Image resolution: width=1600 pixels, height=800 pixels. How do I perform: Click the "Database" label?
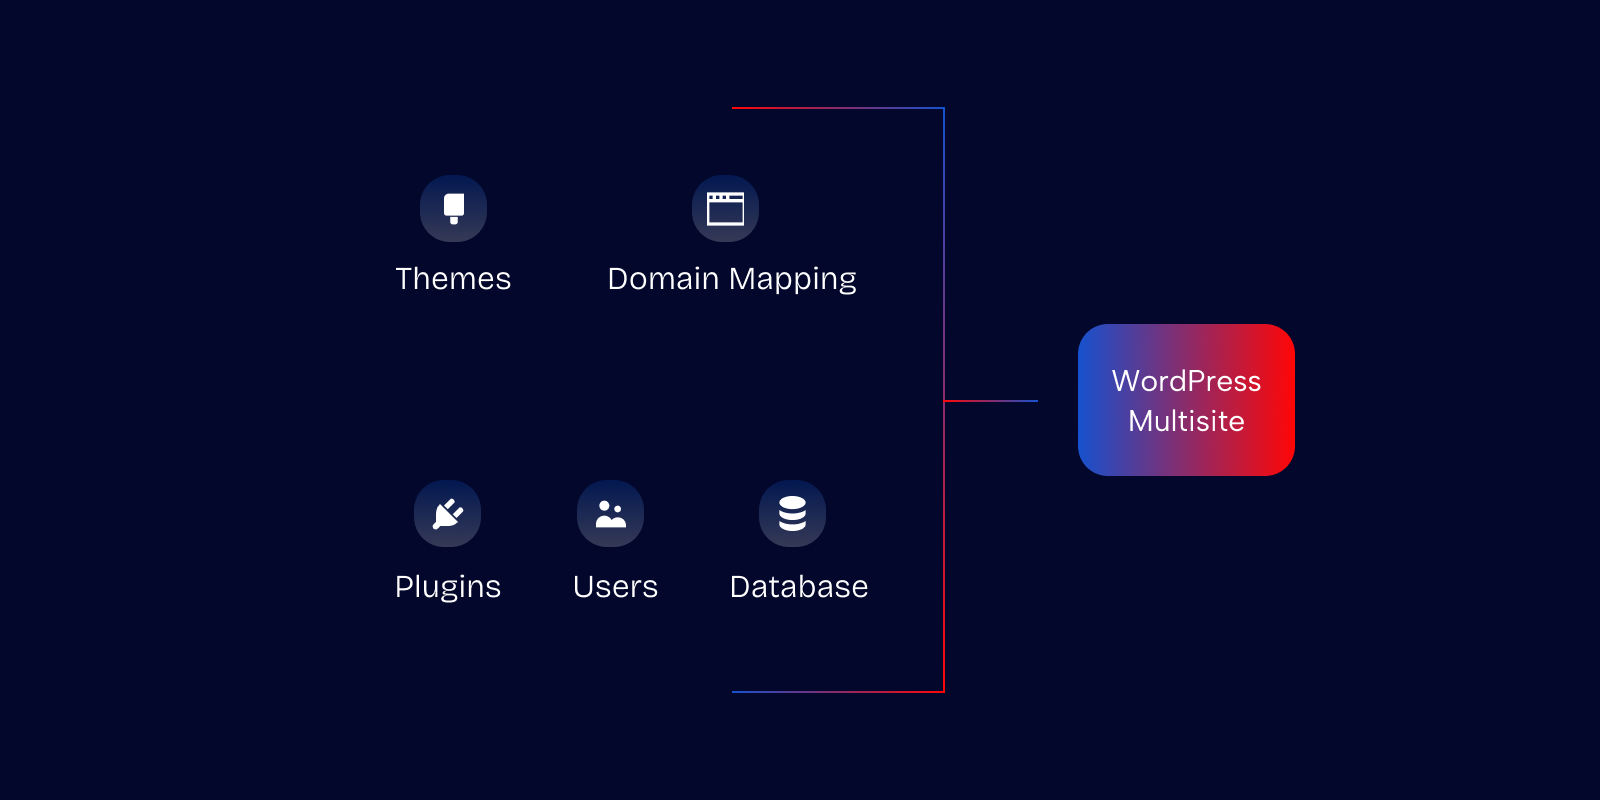pyautogui.click(x=799, y=587)
